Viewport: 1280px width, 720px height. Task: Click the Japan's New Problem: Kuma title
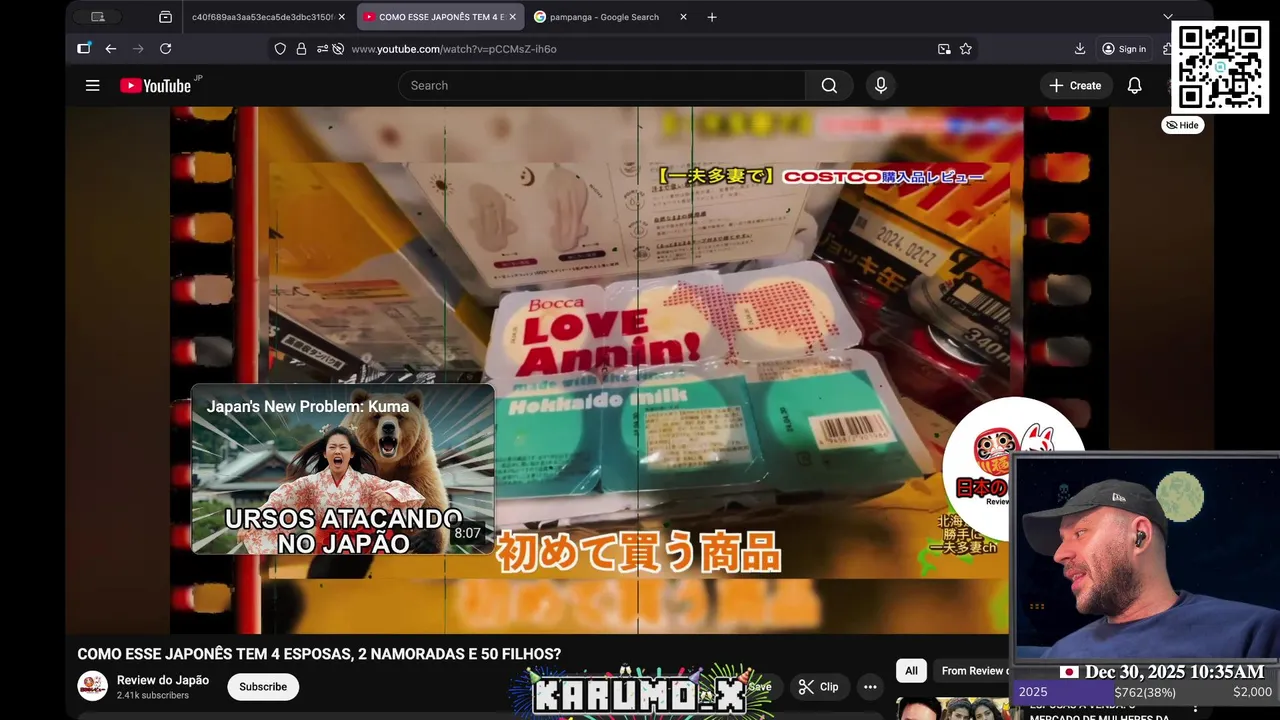tap(308, 407)
